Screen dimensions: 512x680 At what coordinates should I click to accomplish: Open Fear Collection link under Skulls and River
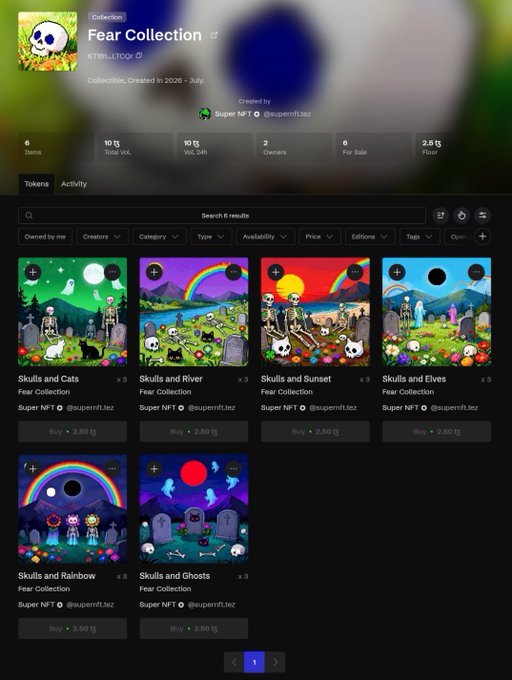point(165,392)
